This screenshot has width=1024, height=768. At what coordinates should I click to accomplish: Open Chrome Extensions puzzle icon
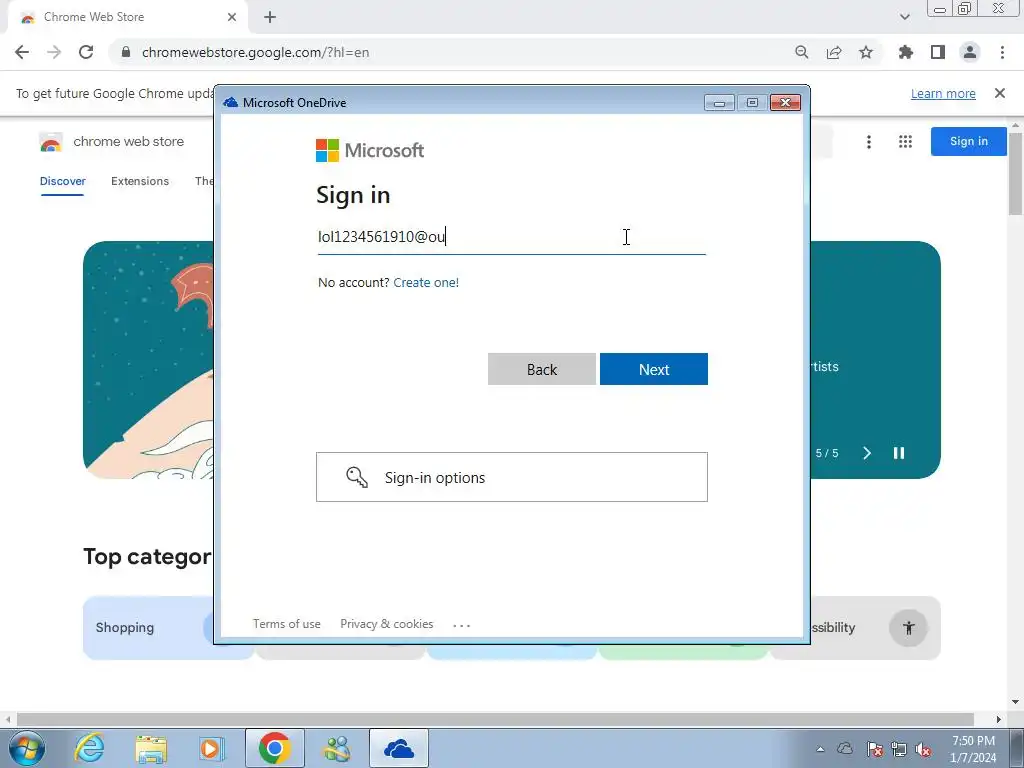(906, 52)
